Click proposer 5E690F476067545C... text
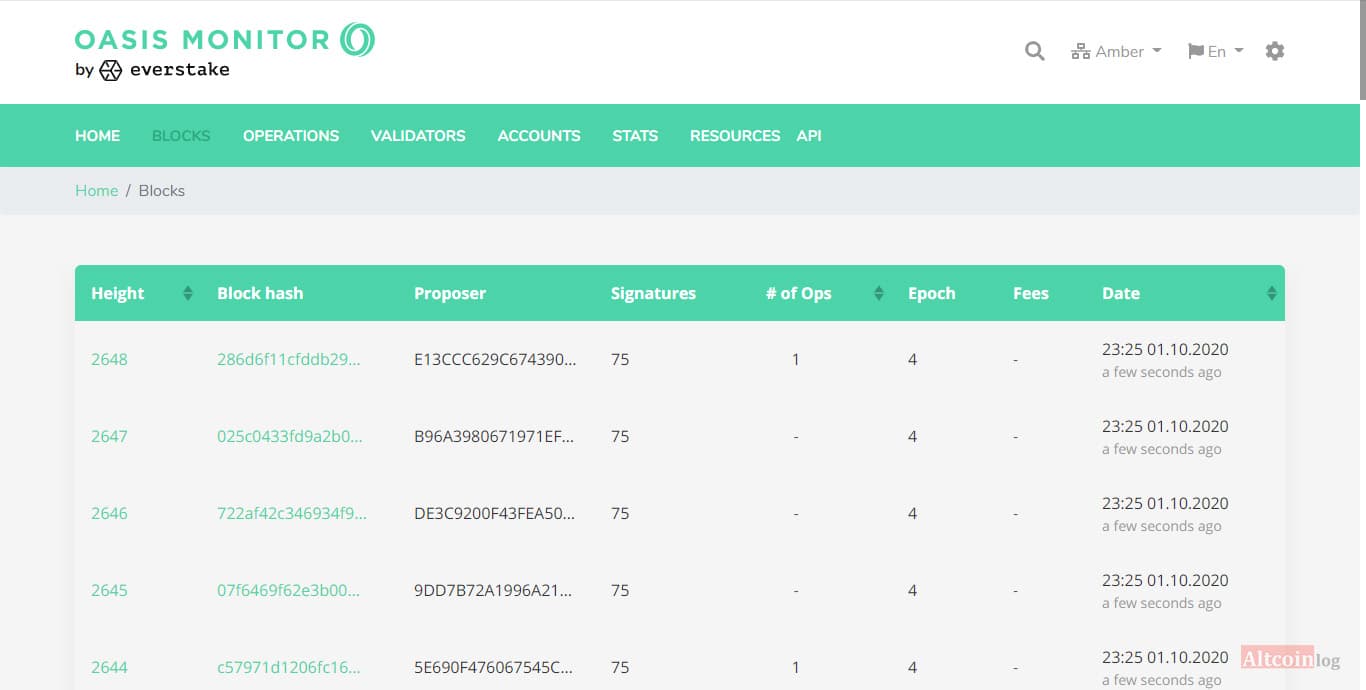The image size is (1366, 690). point(494,668)
